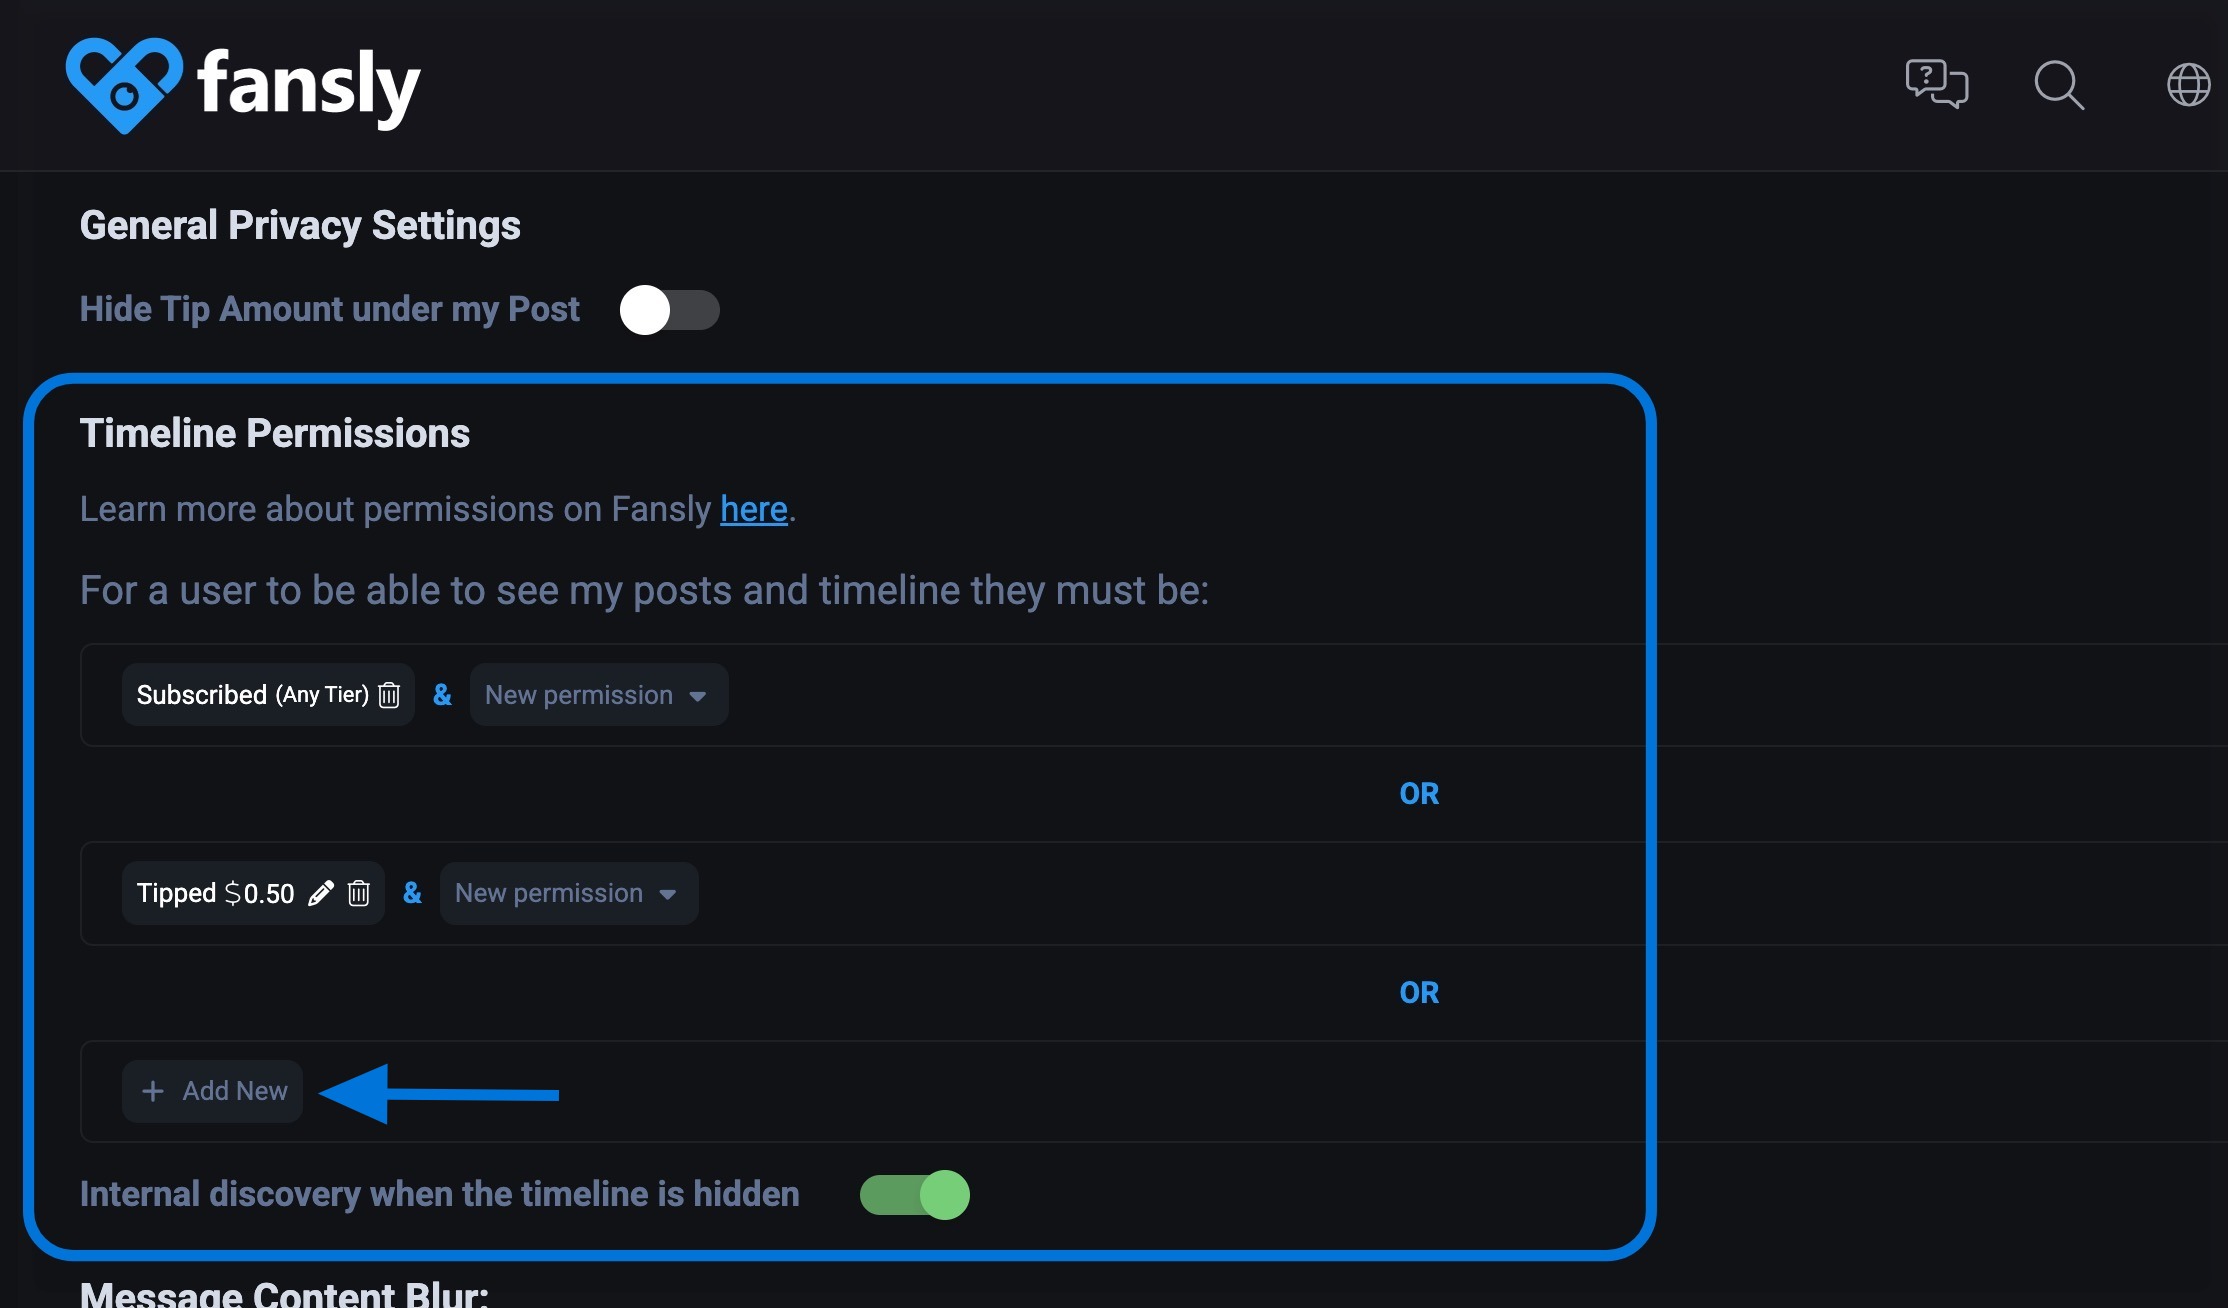Click the OR separator below Tipped row
The height and width of the screenshot is (1308, 2228).
pos(1419,993)
